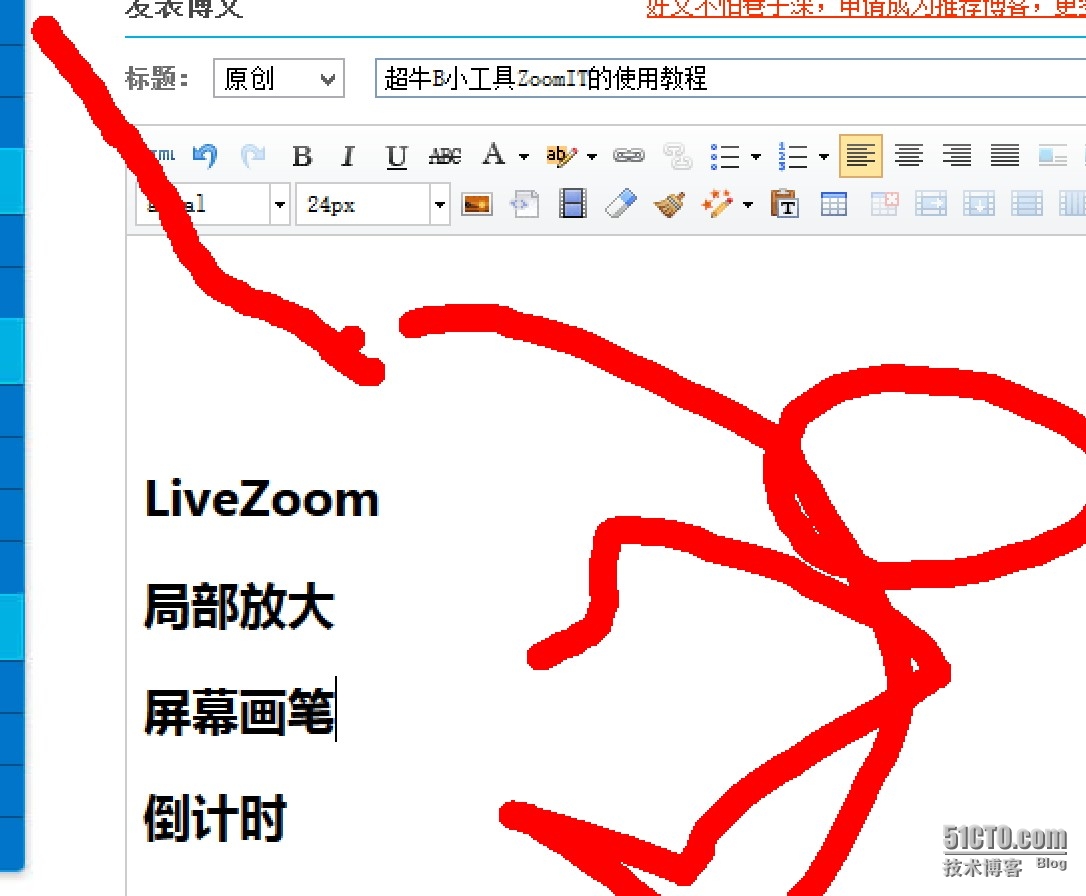Open the 原创 post type dropdown
This screenshot has width=1086, height=896.
[x=278, y=78]
